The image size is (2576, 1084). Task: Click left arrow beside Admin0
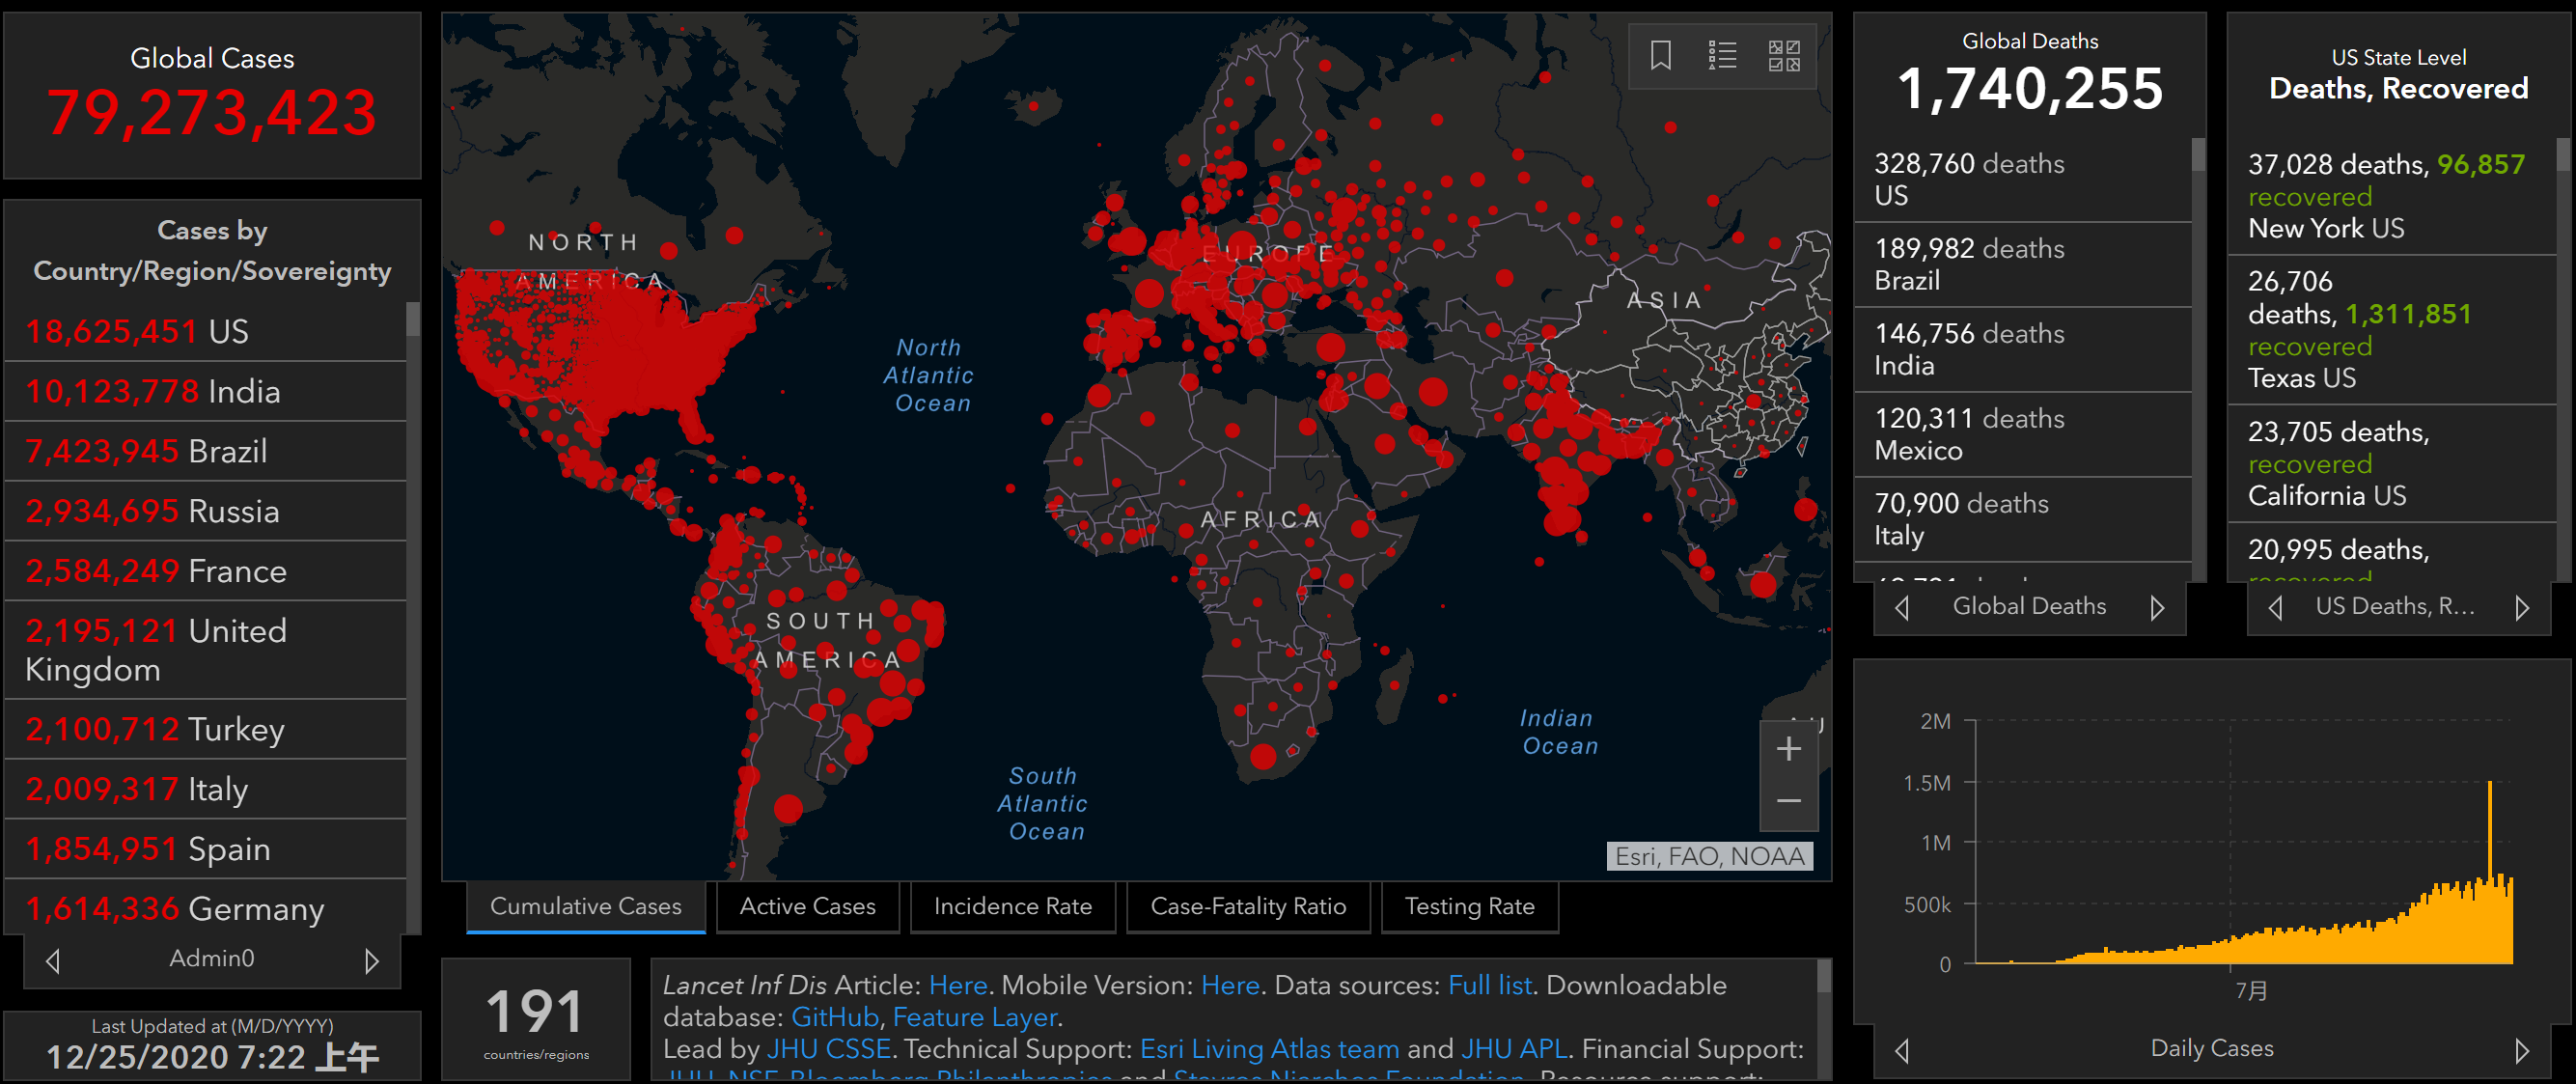(54, 960)
